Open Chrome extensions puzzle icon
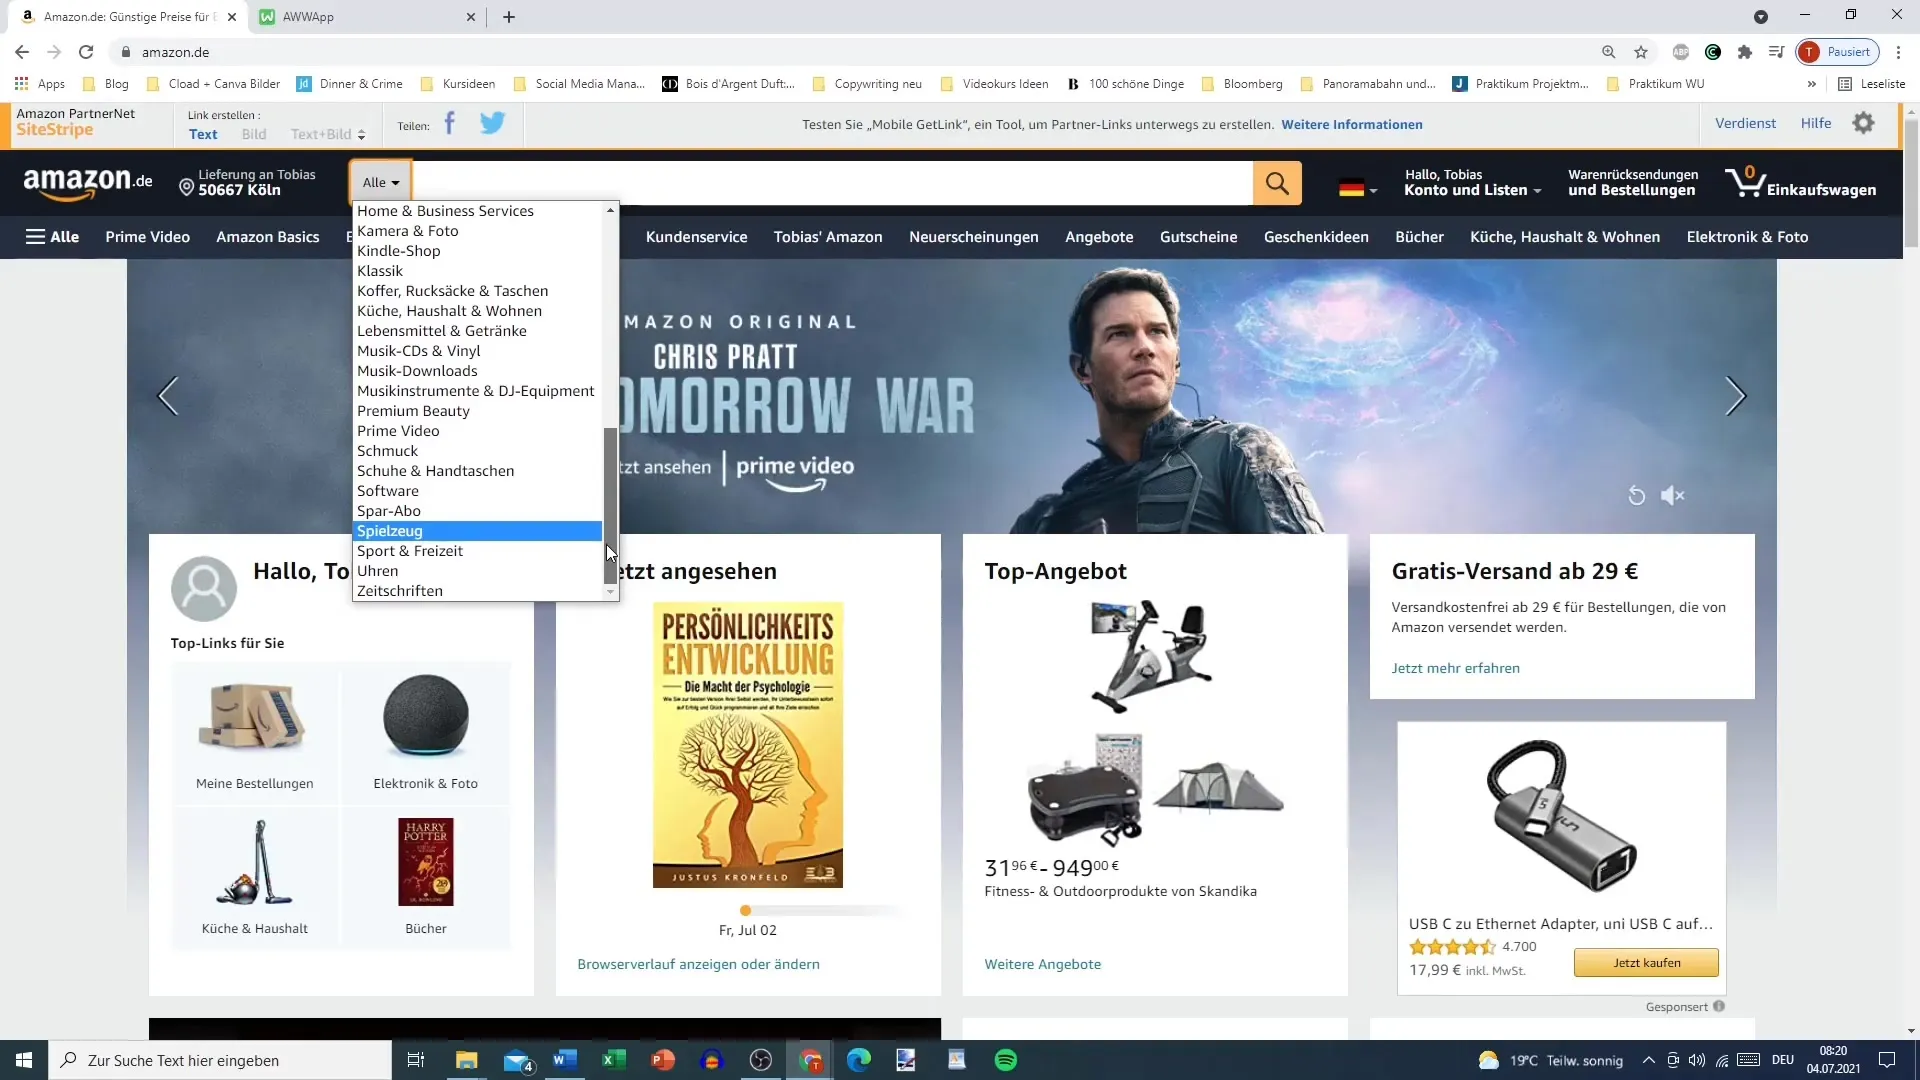 [1745, 52]
